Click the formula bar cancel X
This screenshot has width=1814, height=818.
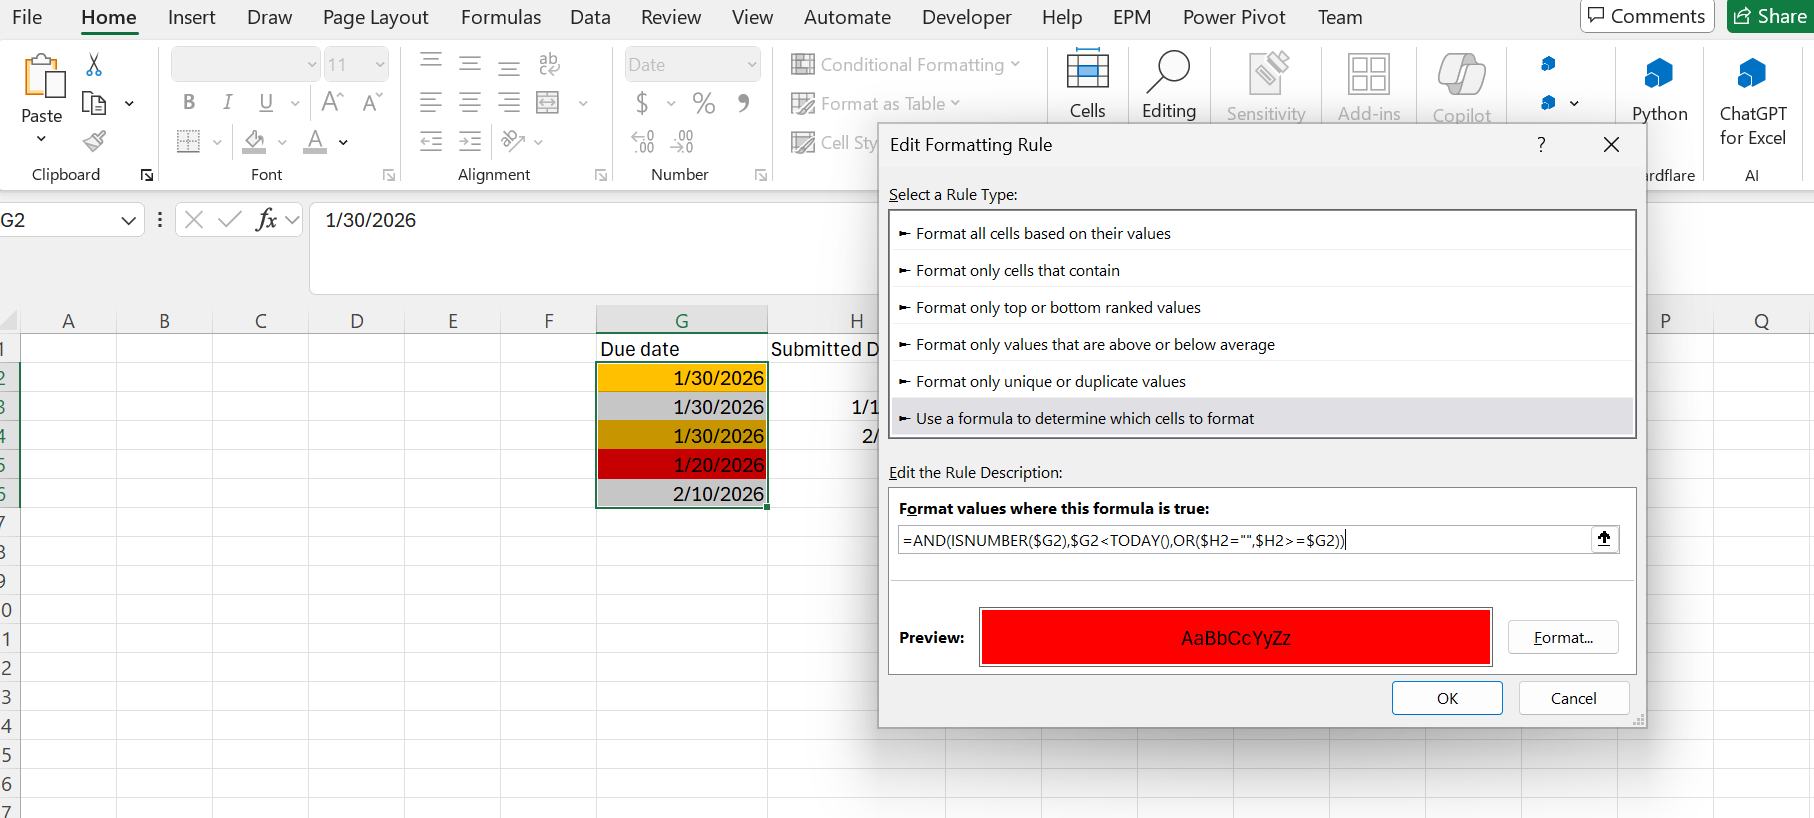pos(194,220)
